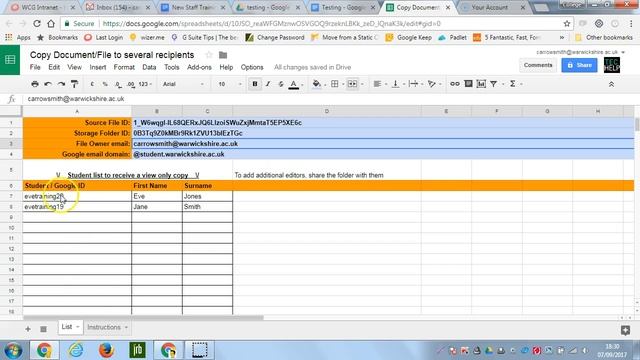Open the Sheets home icon
Image resolution: width=640 pixels, height=360 pixels.
pos(10,60)
